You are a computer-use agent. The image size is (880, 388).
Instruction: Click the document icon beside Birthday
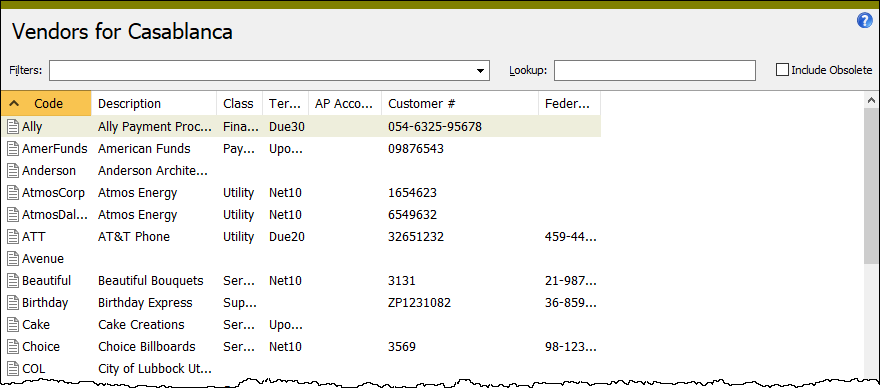pos(13,303)
